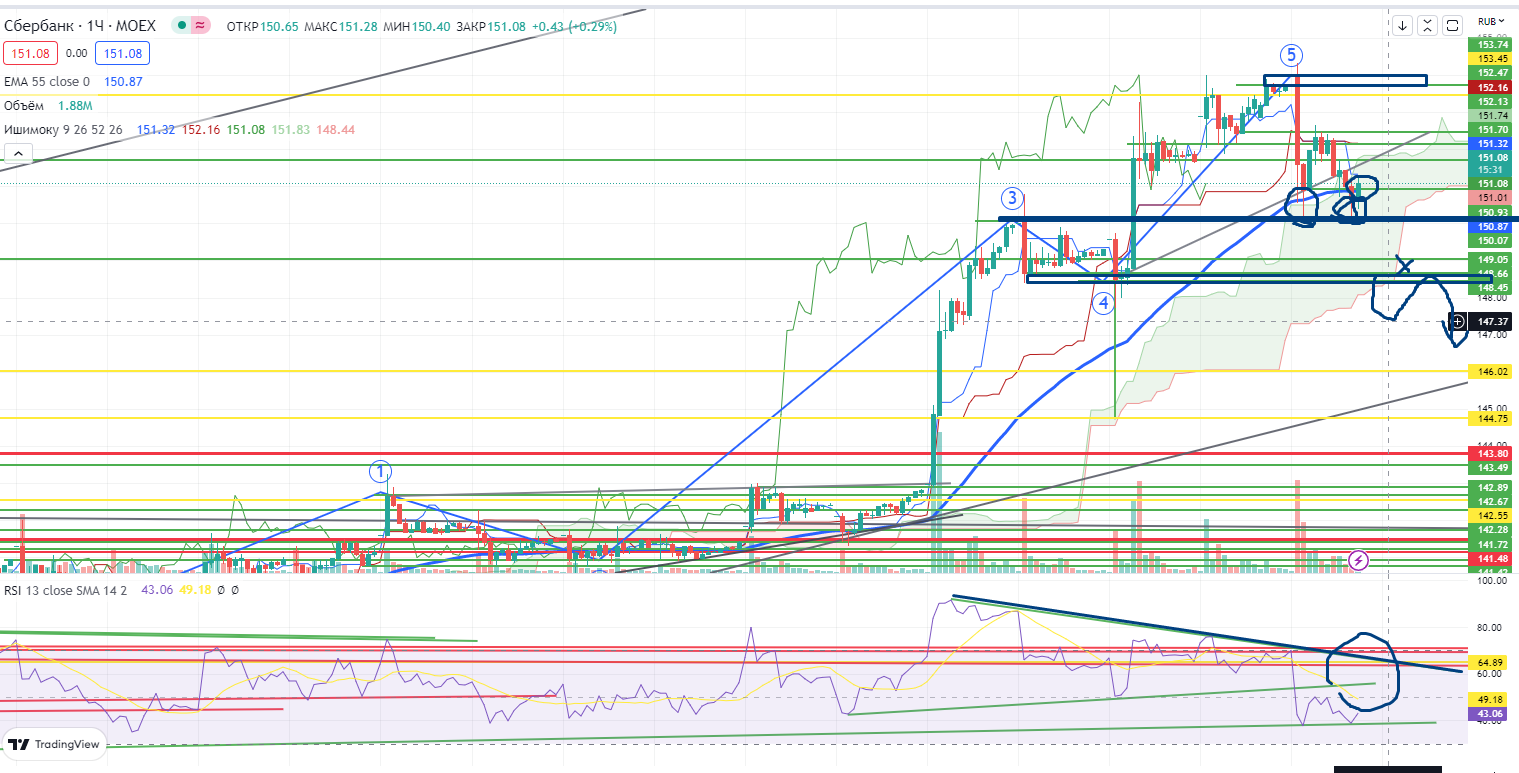Select the Ишимоку indicator legend

(65, 130)
